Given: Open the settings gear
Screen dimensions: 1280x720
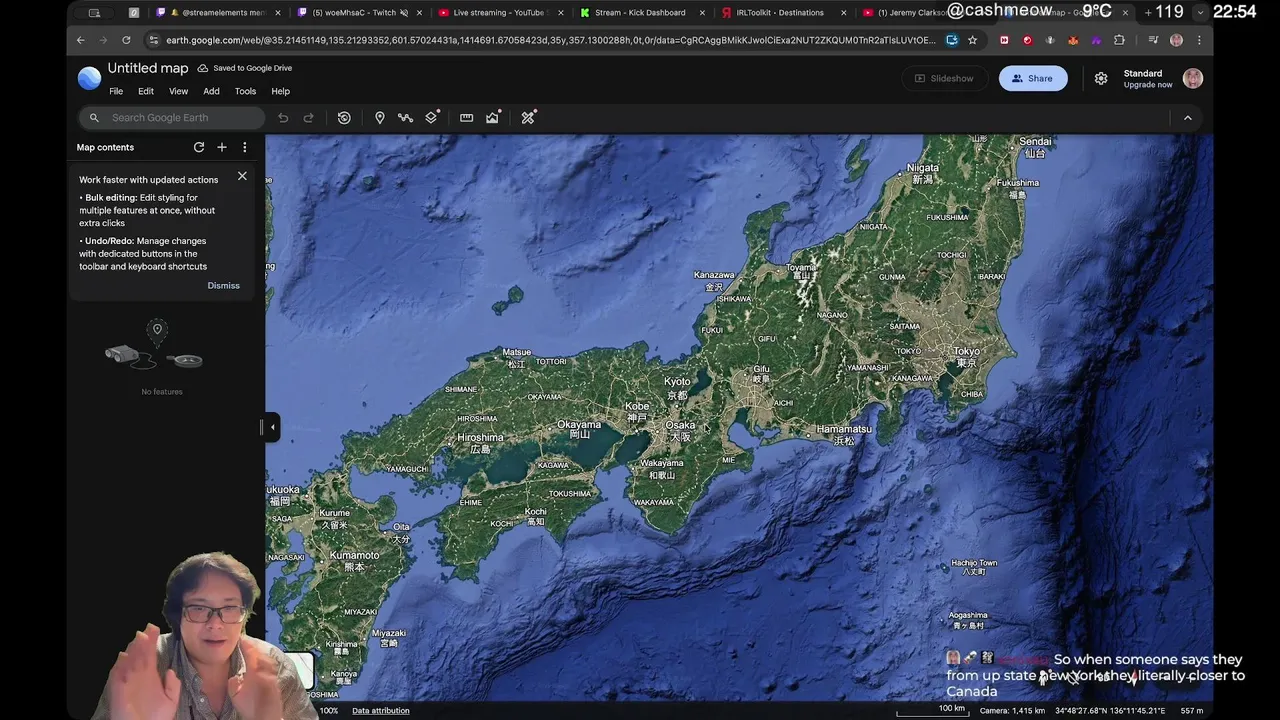Looking at the screenshot, I should [1101, 78].
